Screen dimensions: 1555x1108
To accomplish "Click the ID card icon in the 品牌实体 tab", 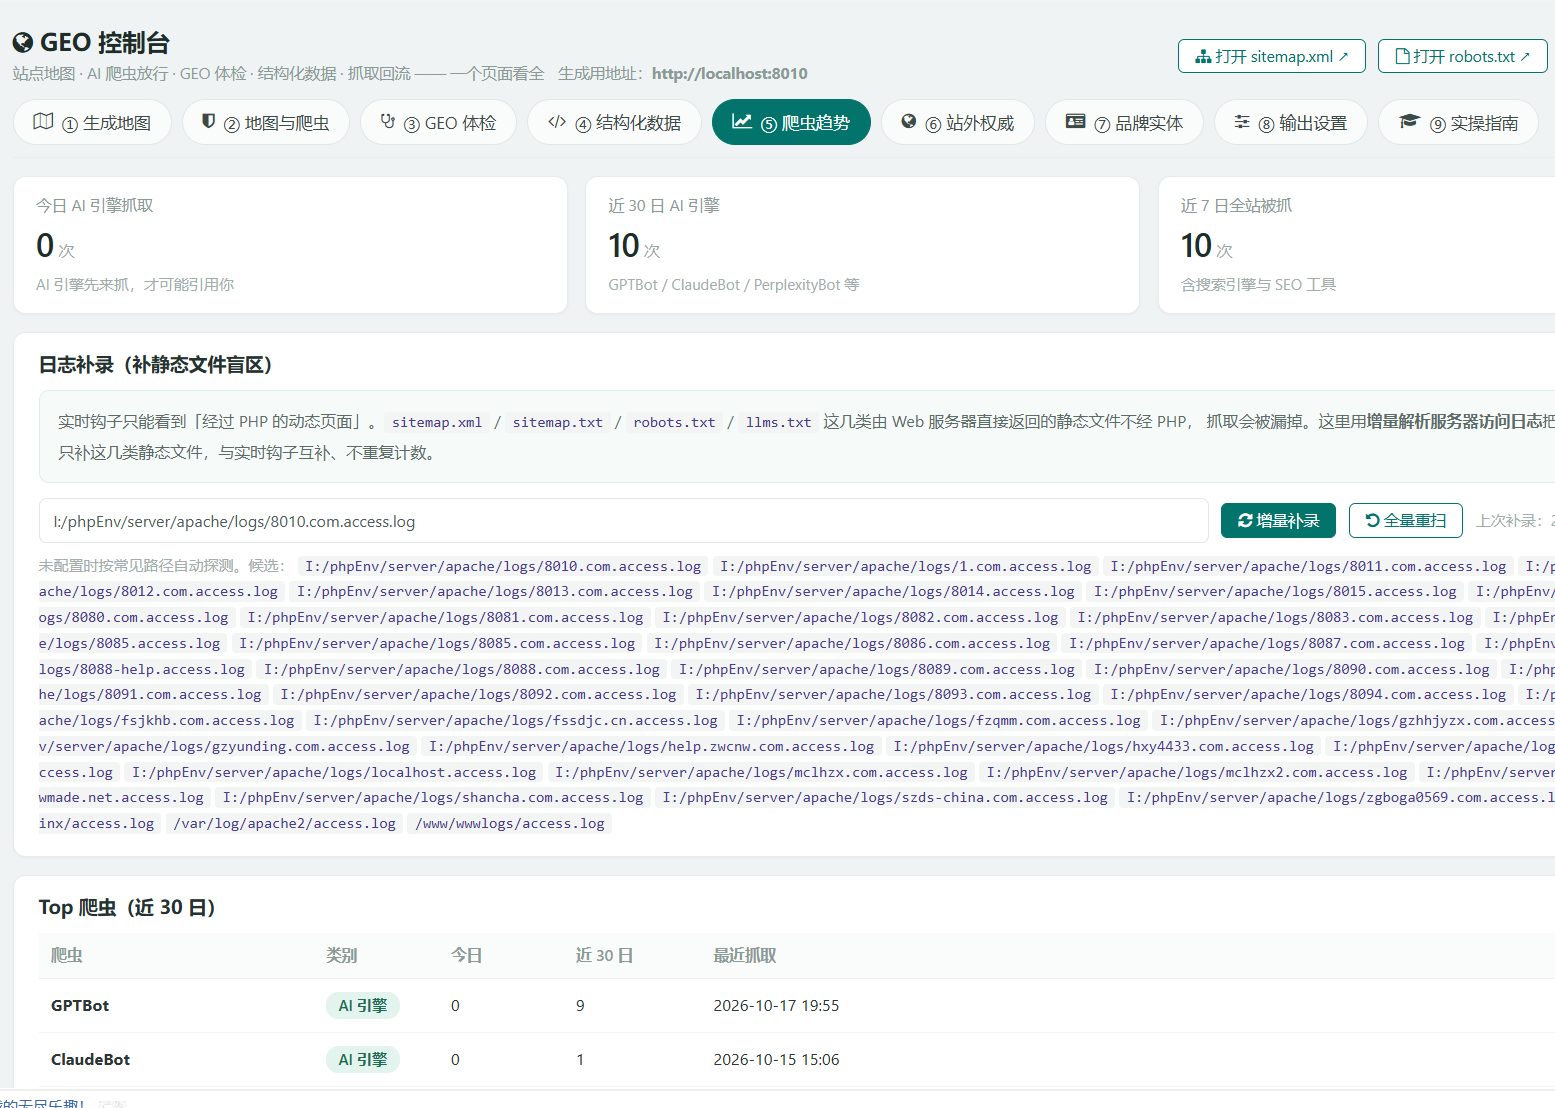I will point(1075,122).
